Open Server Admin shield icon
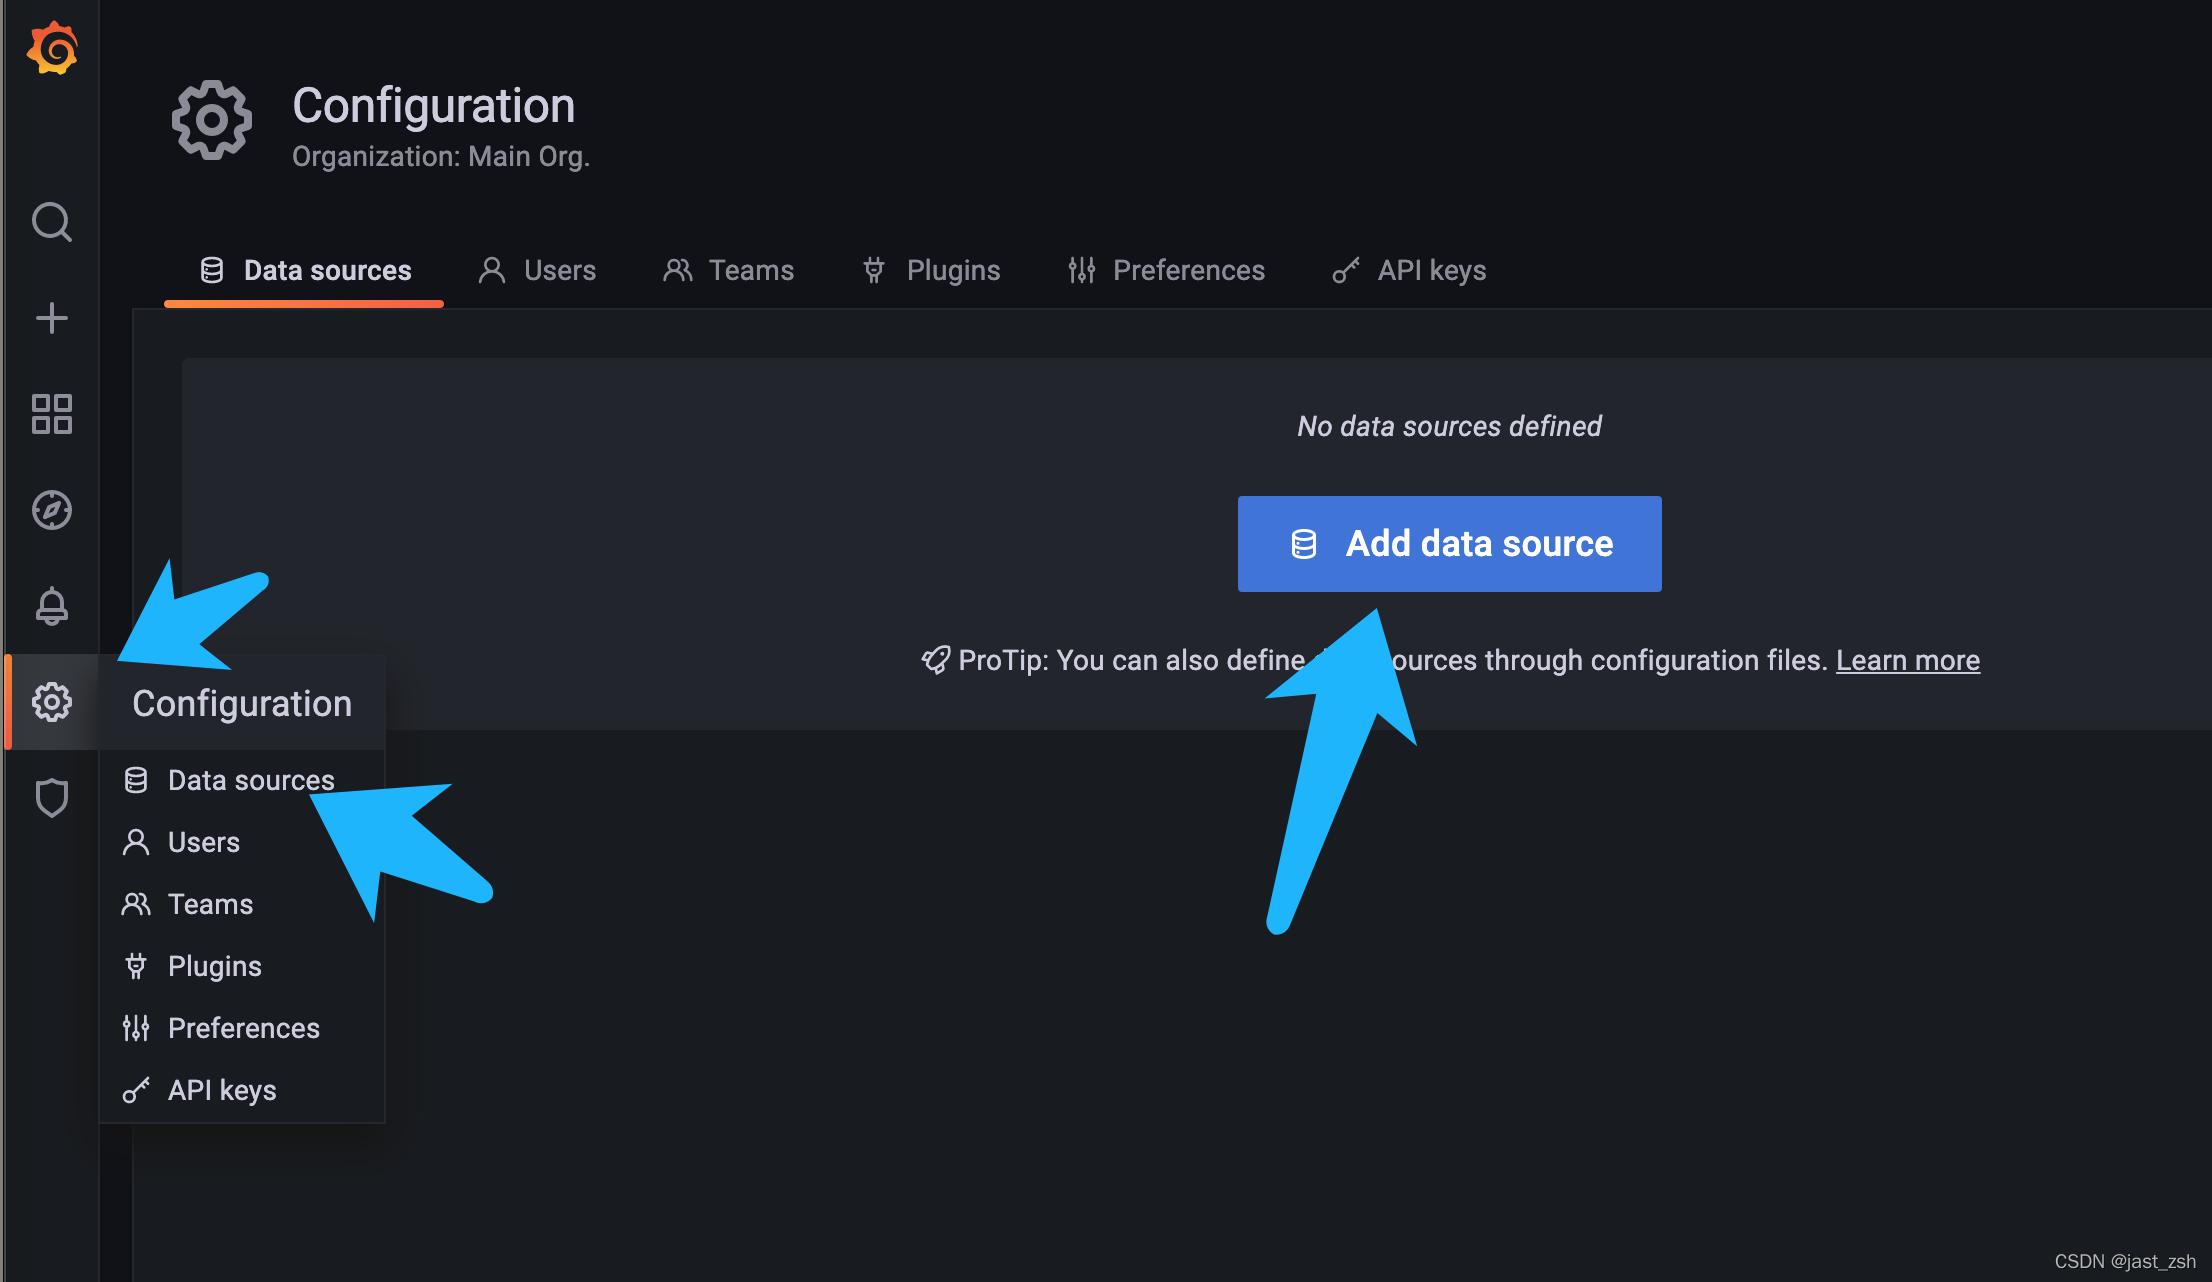The width and height of the screenshot is (2212, 1282). [52, 798]
